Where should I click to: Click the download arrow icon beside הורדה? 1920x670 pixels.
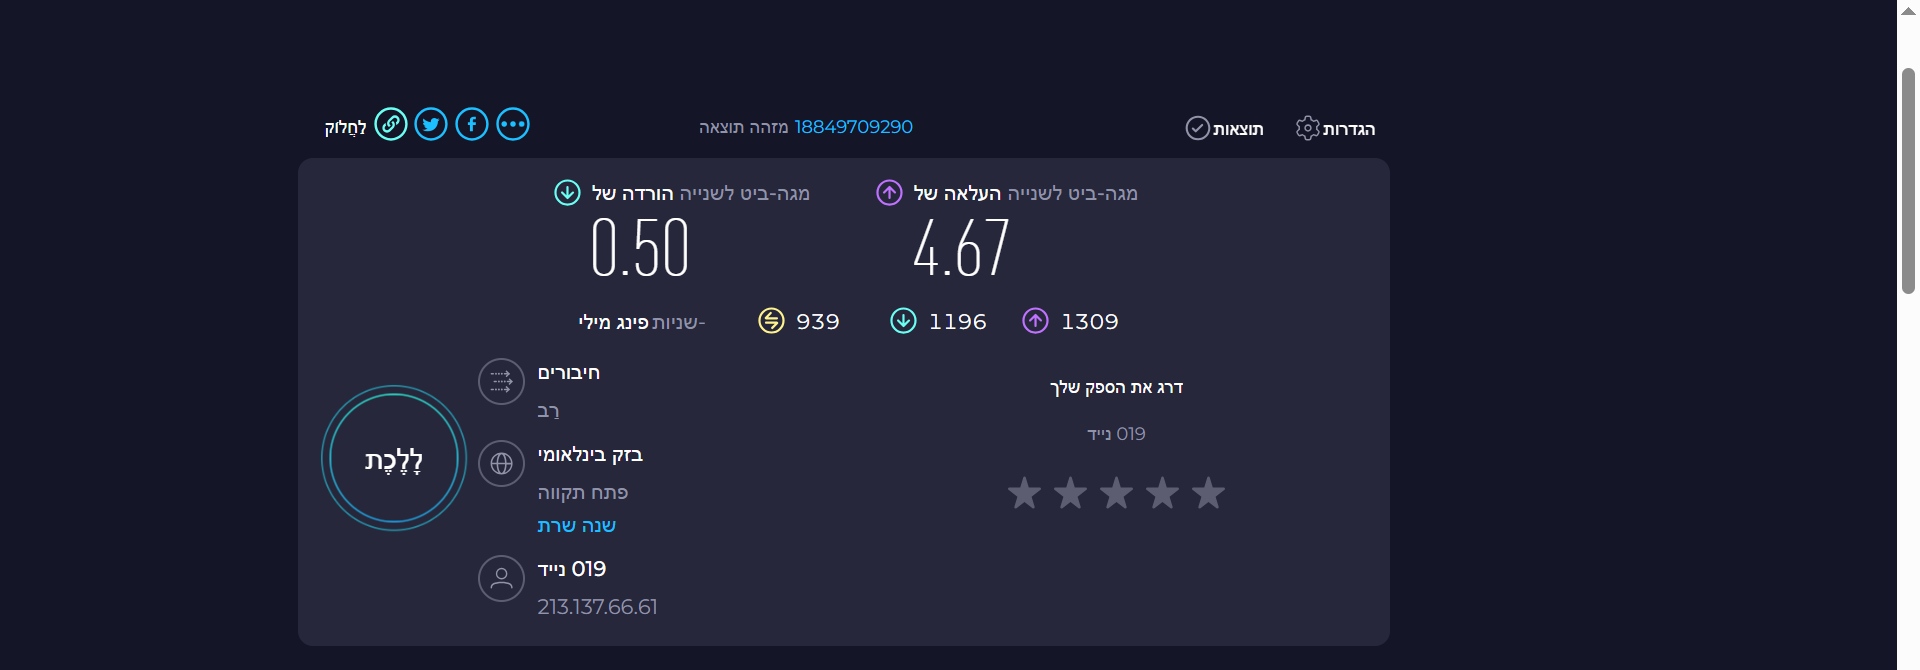point(567,192)
